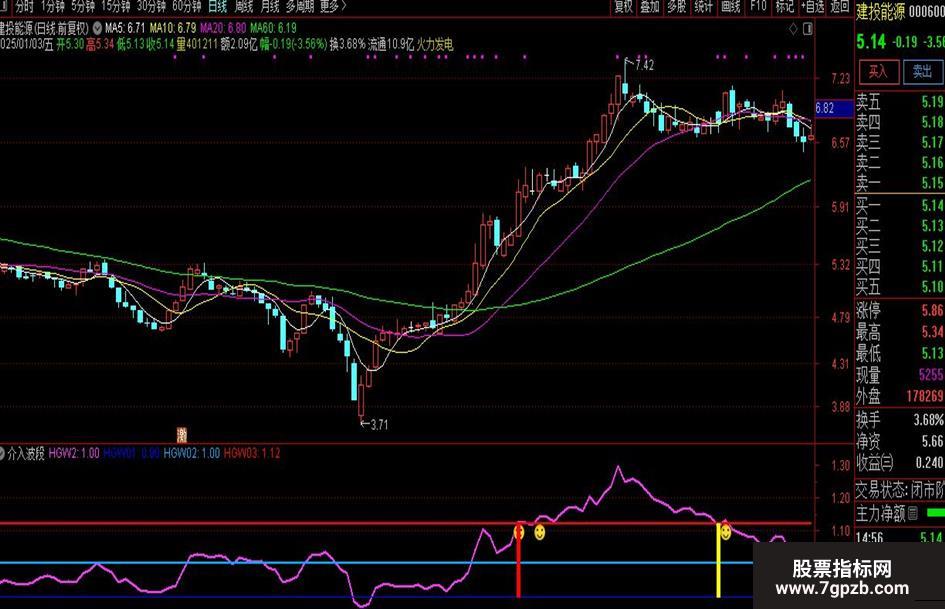Activate the 画线 drawing tool
Screen dimensions: 945x609
pyautogui.click(x=730, y=7)
